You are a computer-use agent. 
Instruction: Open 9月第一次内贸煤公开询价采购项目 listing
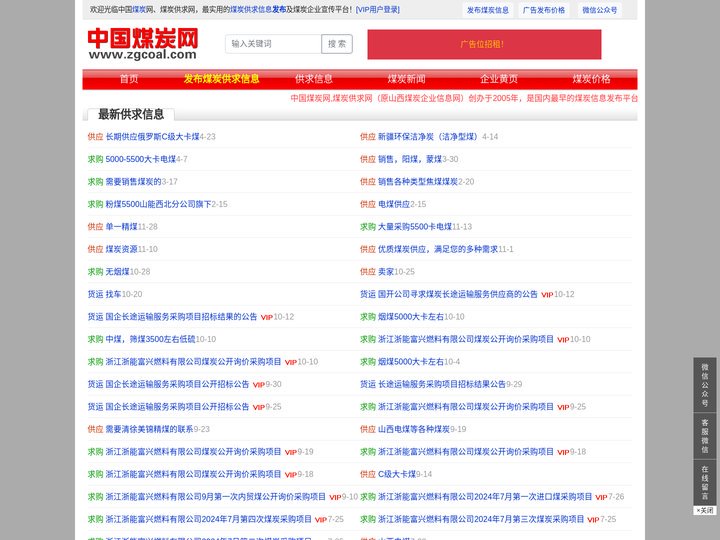215,497
